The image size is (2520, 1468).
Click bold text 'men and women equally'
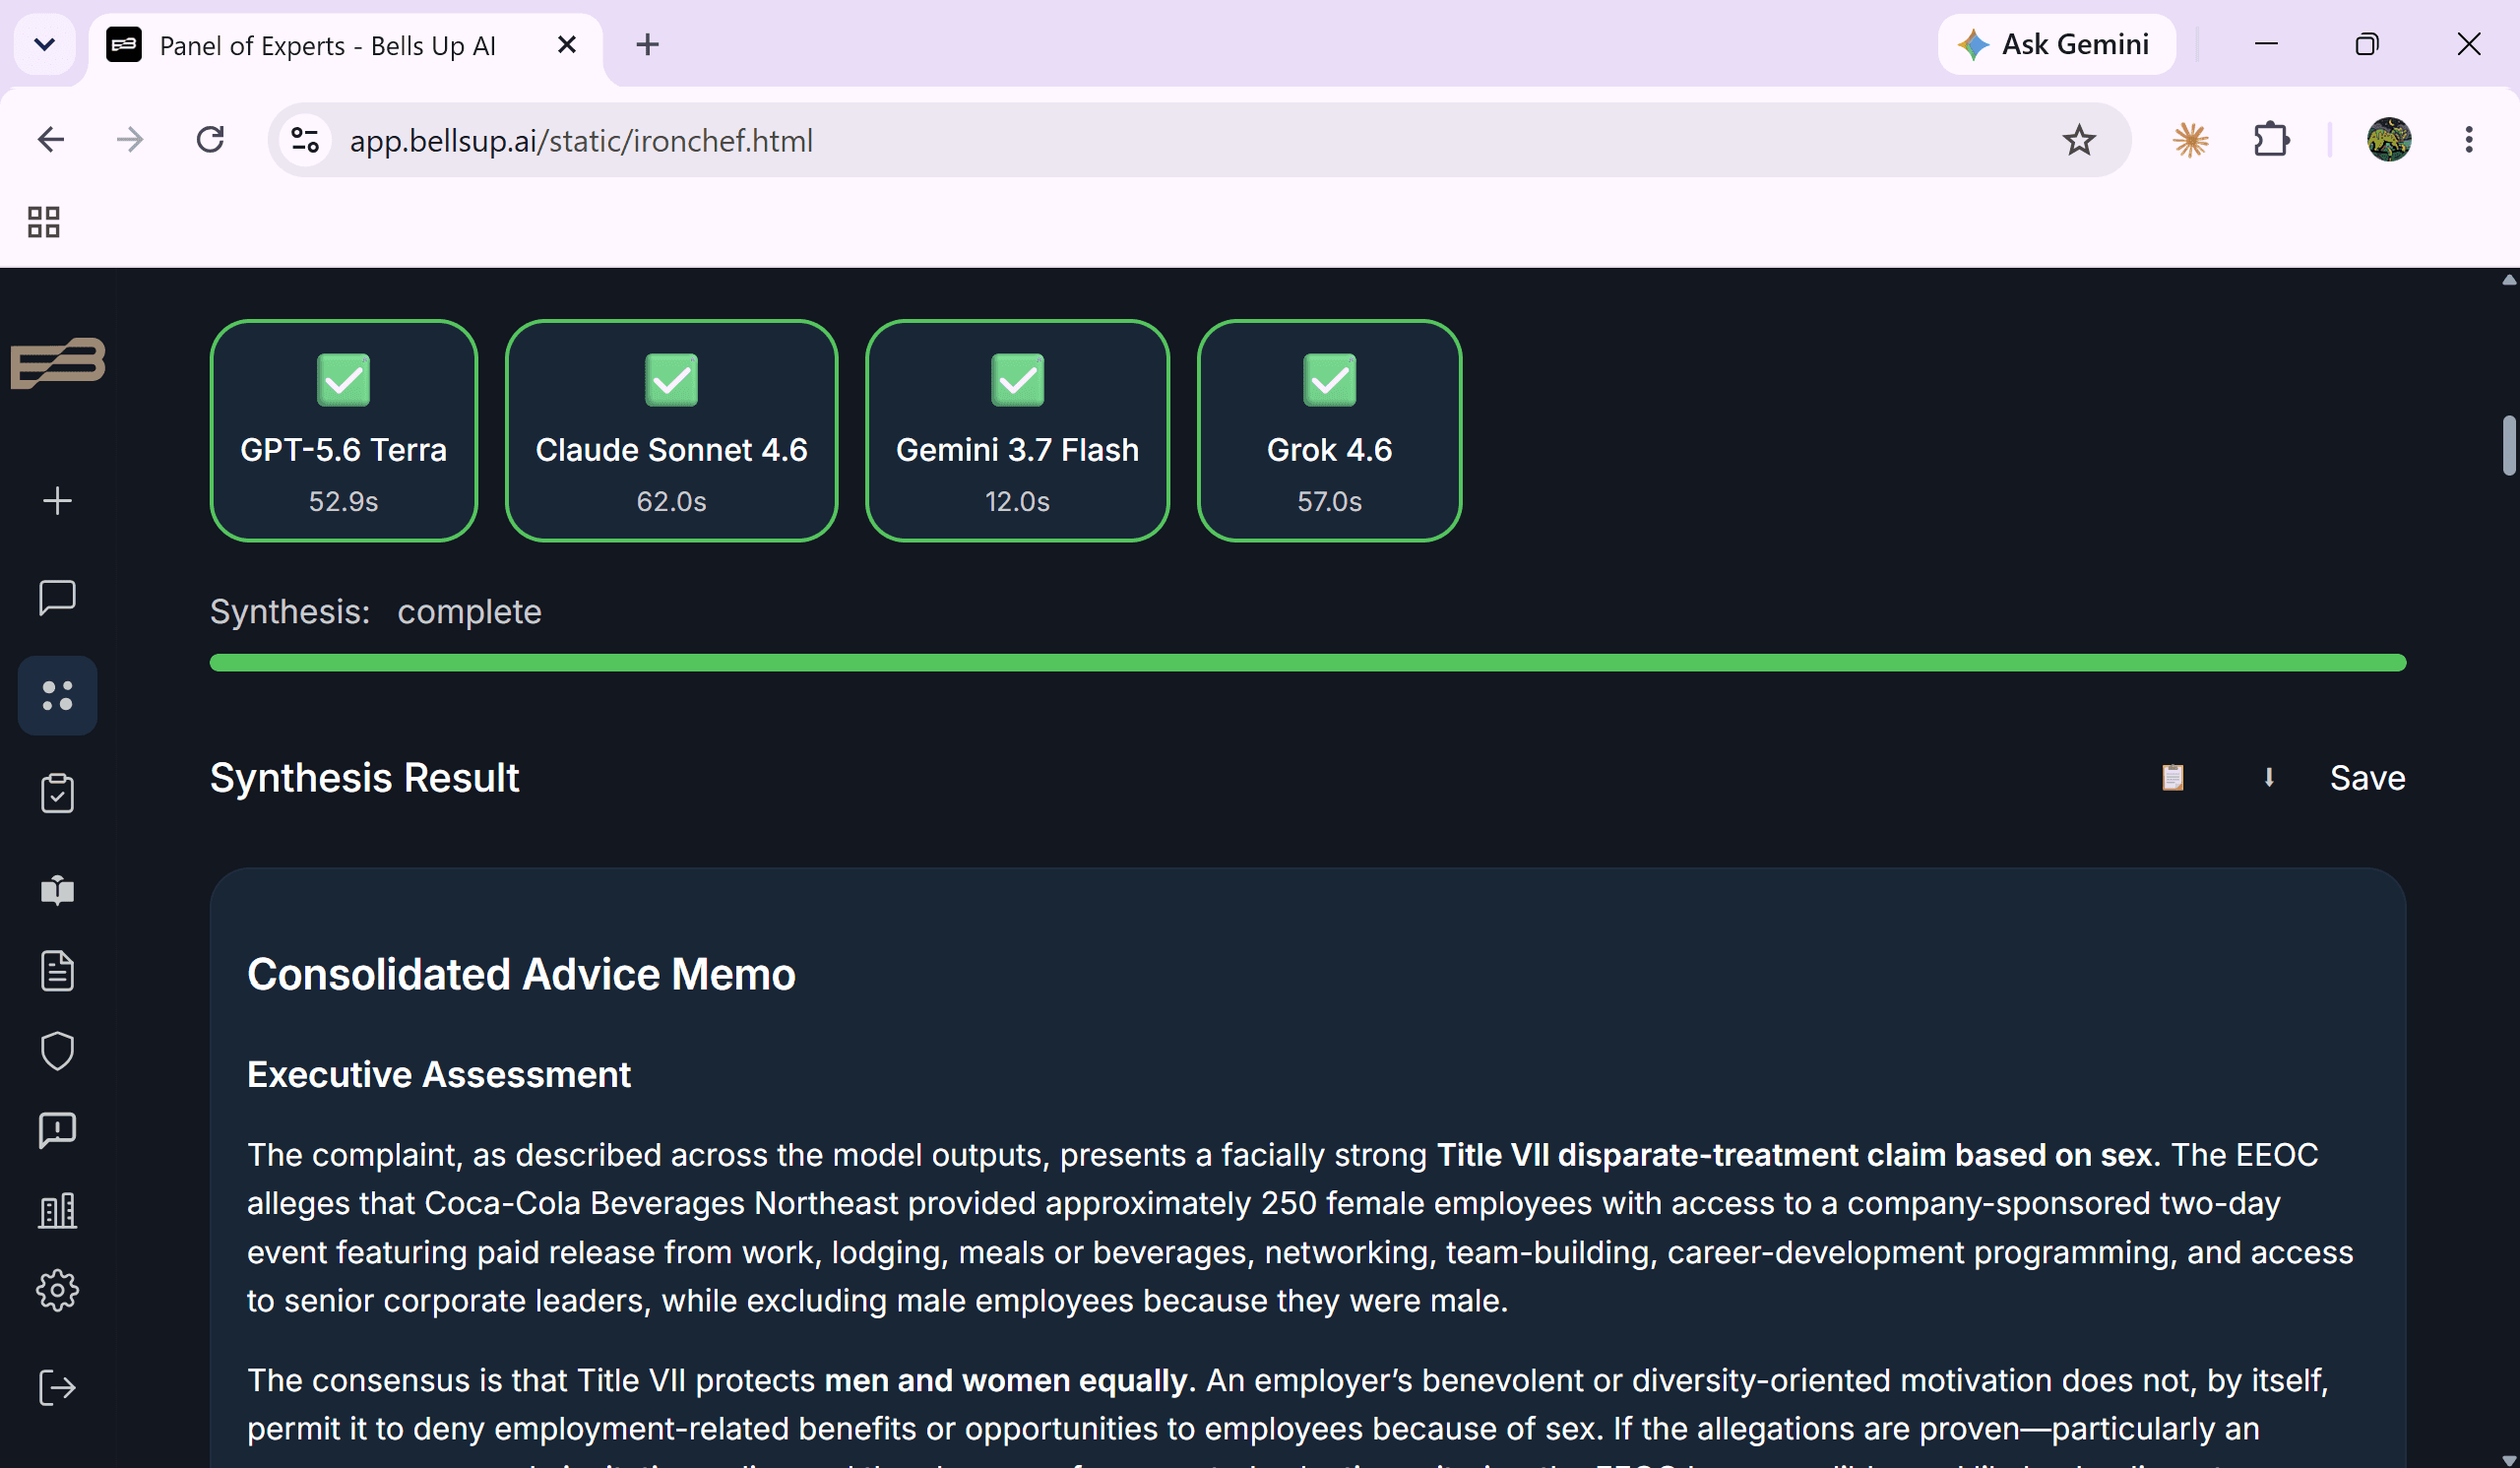pyautogui.click(x=1005, y=1380)
